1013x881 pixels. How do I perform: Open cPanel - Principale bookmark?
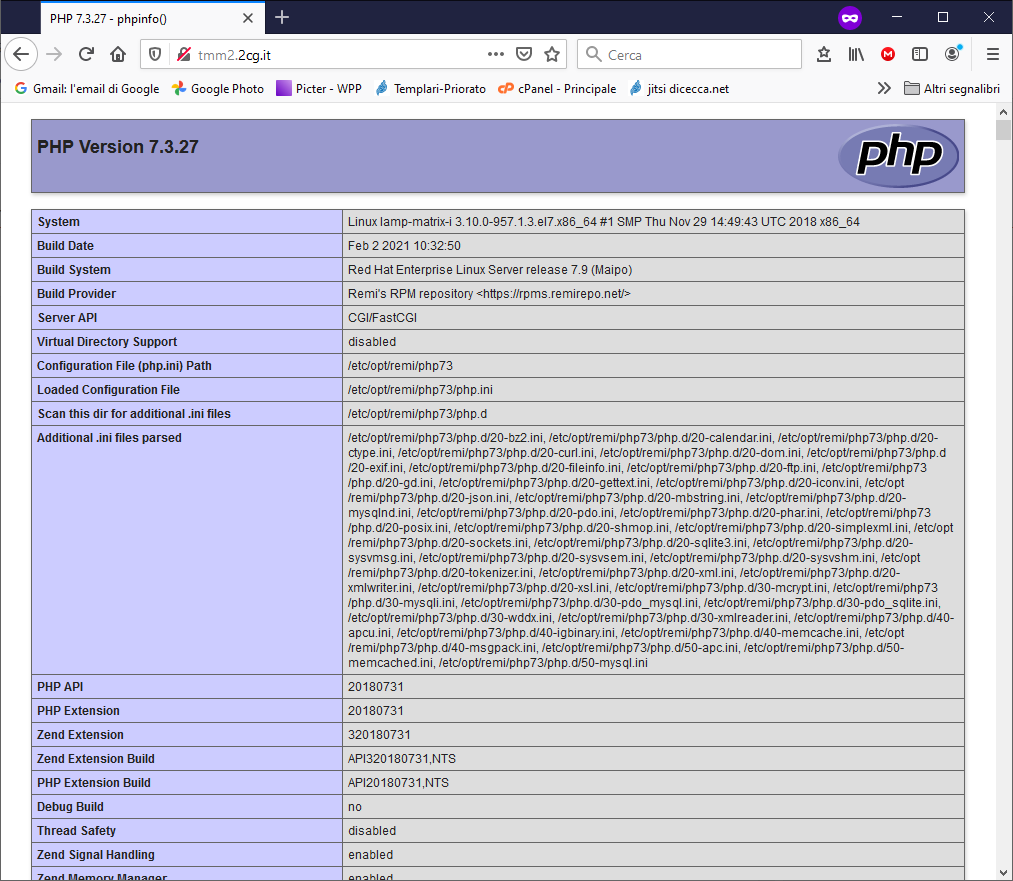click(558, 88)
